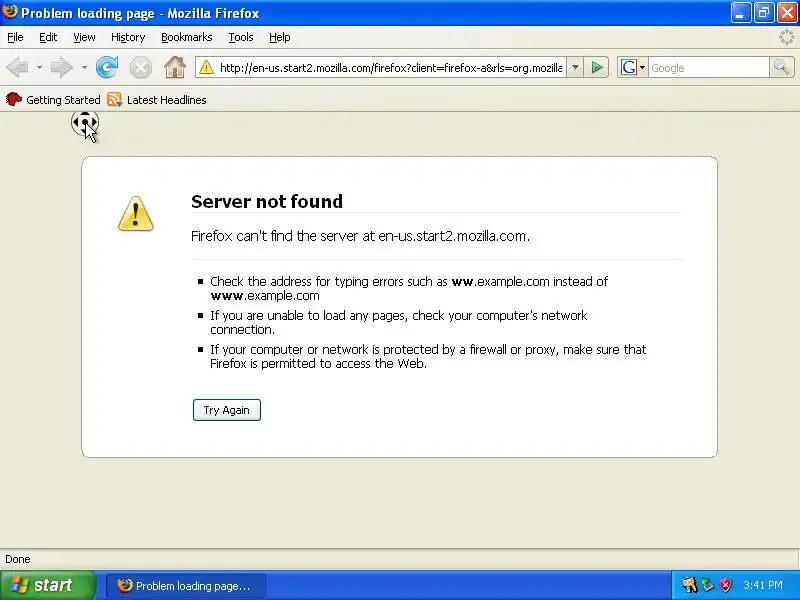This screenshot has width=800, height=600.
Task: Open the History menu
Action: [x=128, y=37]
